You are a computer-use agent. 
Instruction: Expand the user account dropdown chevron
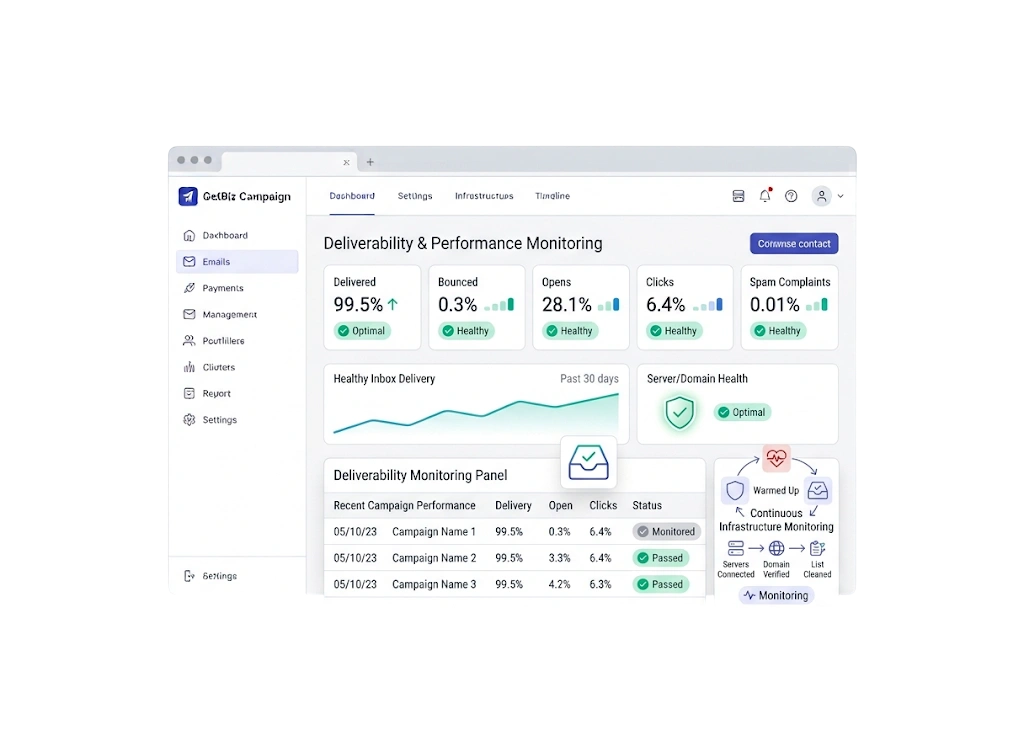pyautogui.click(x=840, y=196)
